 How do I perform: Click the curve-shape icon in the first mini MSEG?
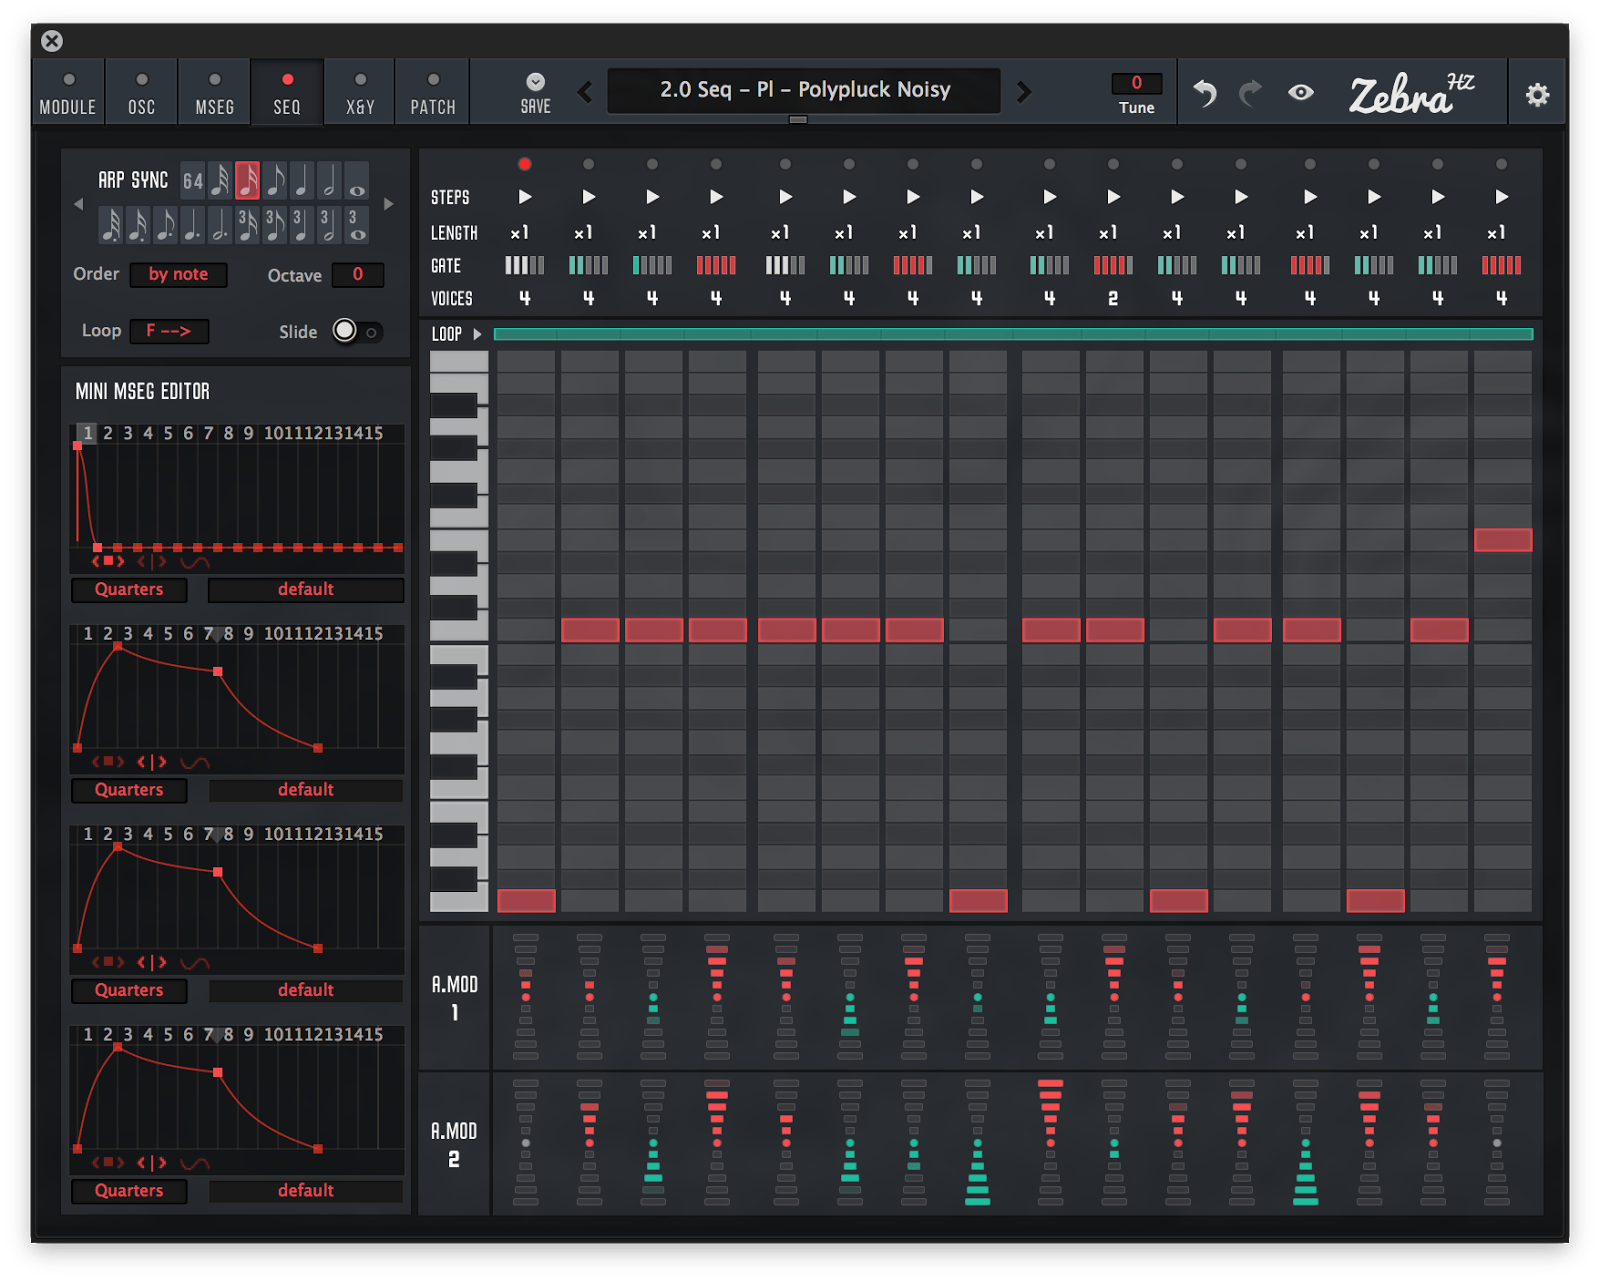point(195,562)
